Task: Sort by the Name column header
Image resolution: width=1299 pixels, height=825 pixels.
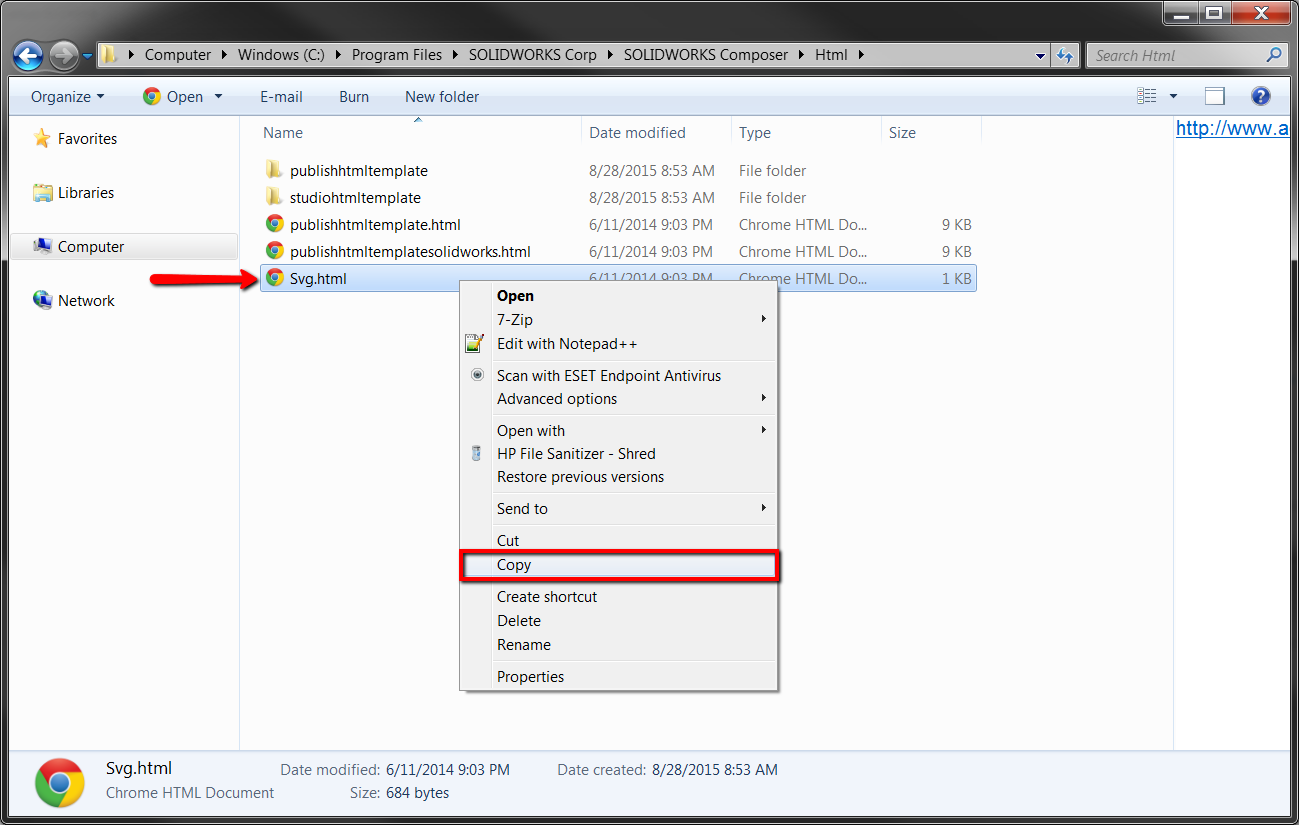Action: (x=282, y=133)
